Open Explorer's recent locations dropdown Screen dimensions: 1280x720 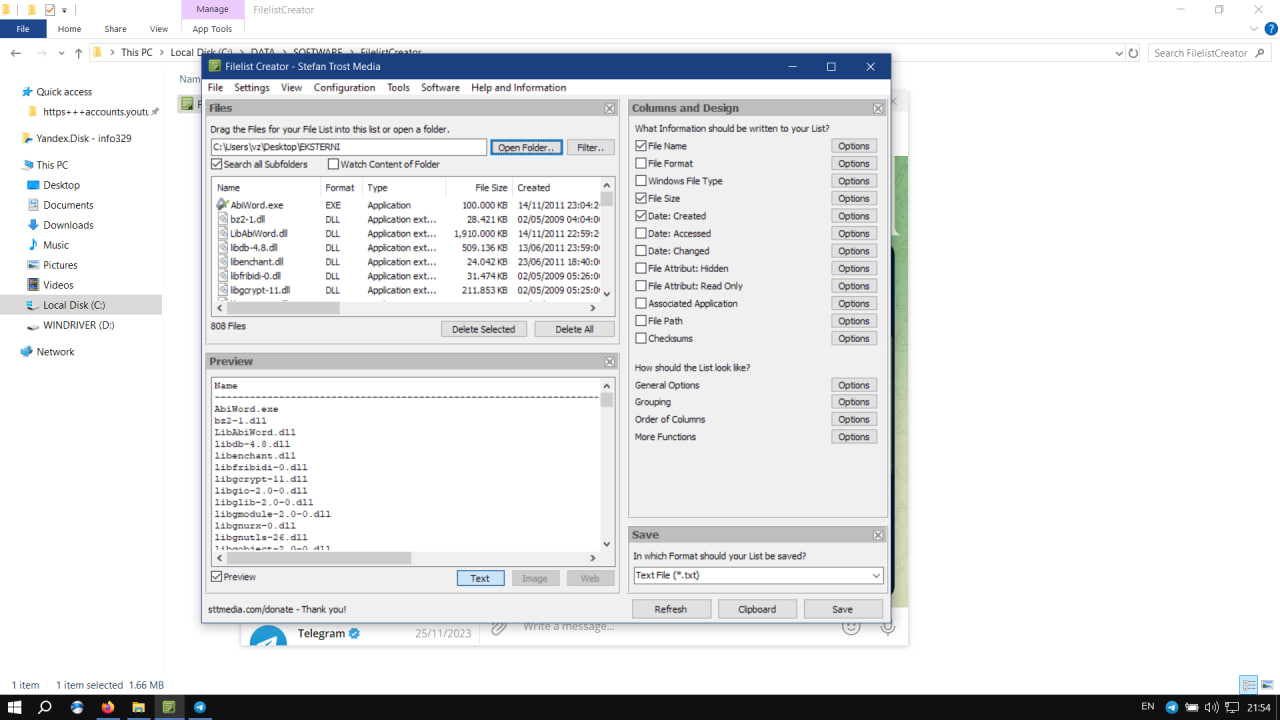59,53
